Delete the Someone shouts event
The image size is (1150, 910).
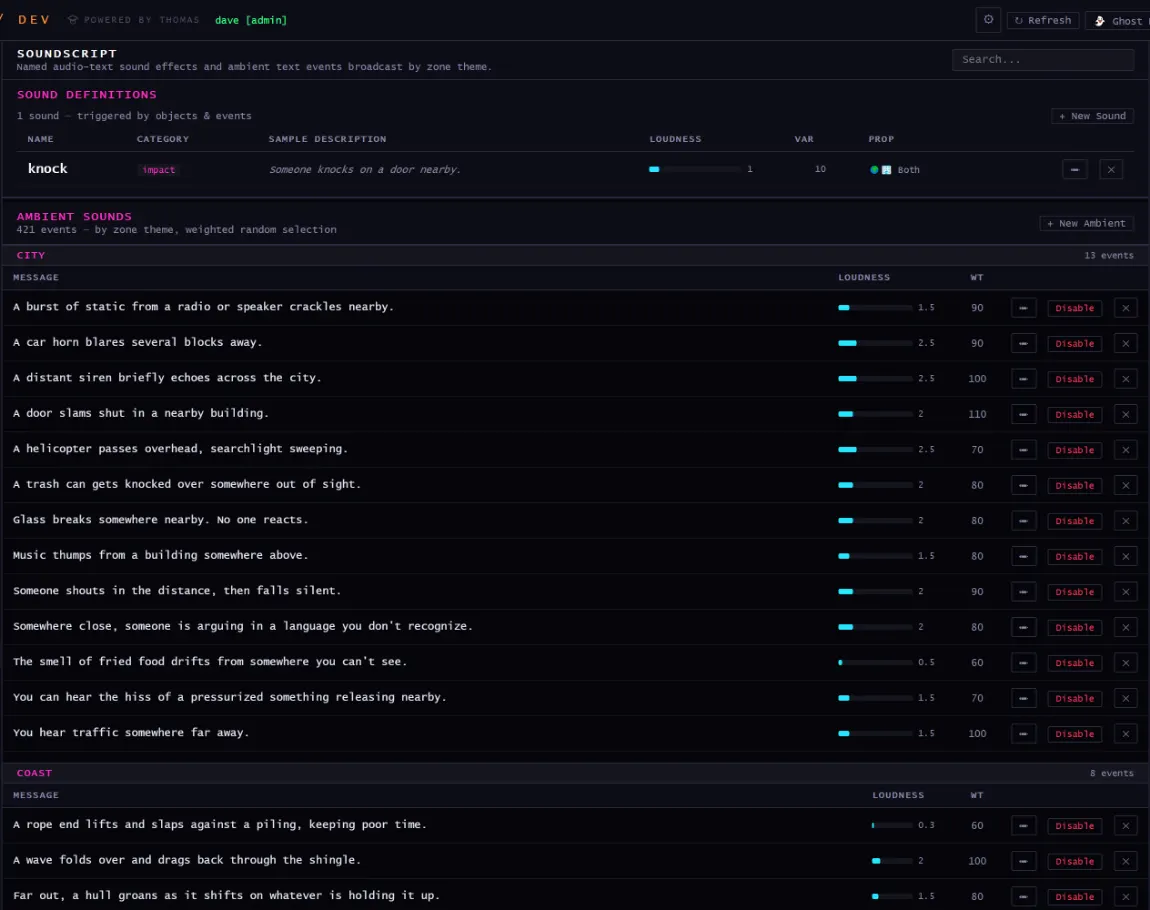point(1126,592)
